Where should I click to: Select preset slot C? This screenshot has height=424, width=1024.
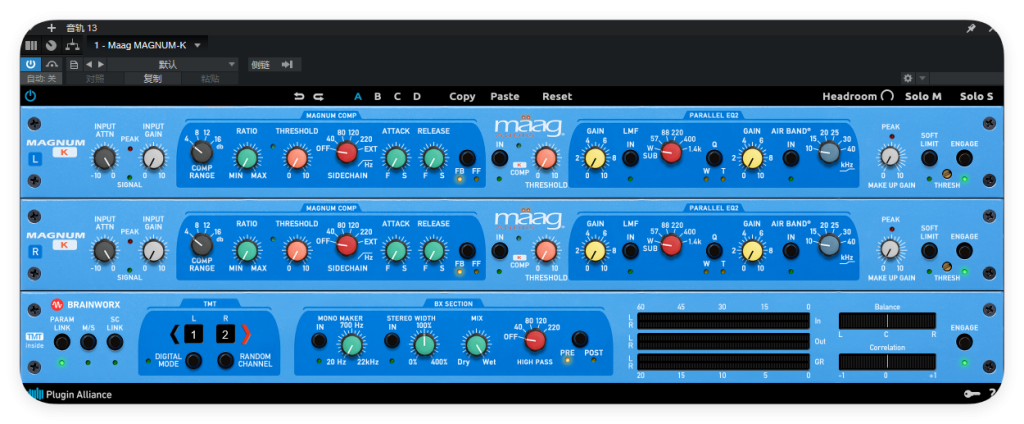pyautogui.click(x=397, y=97)
